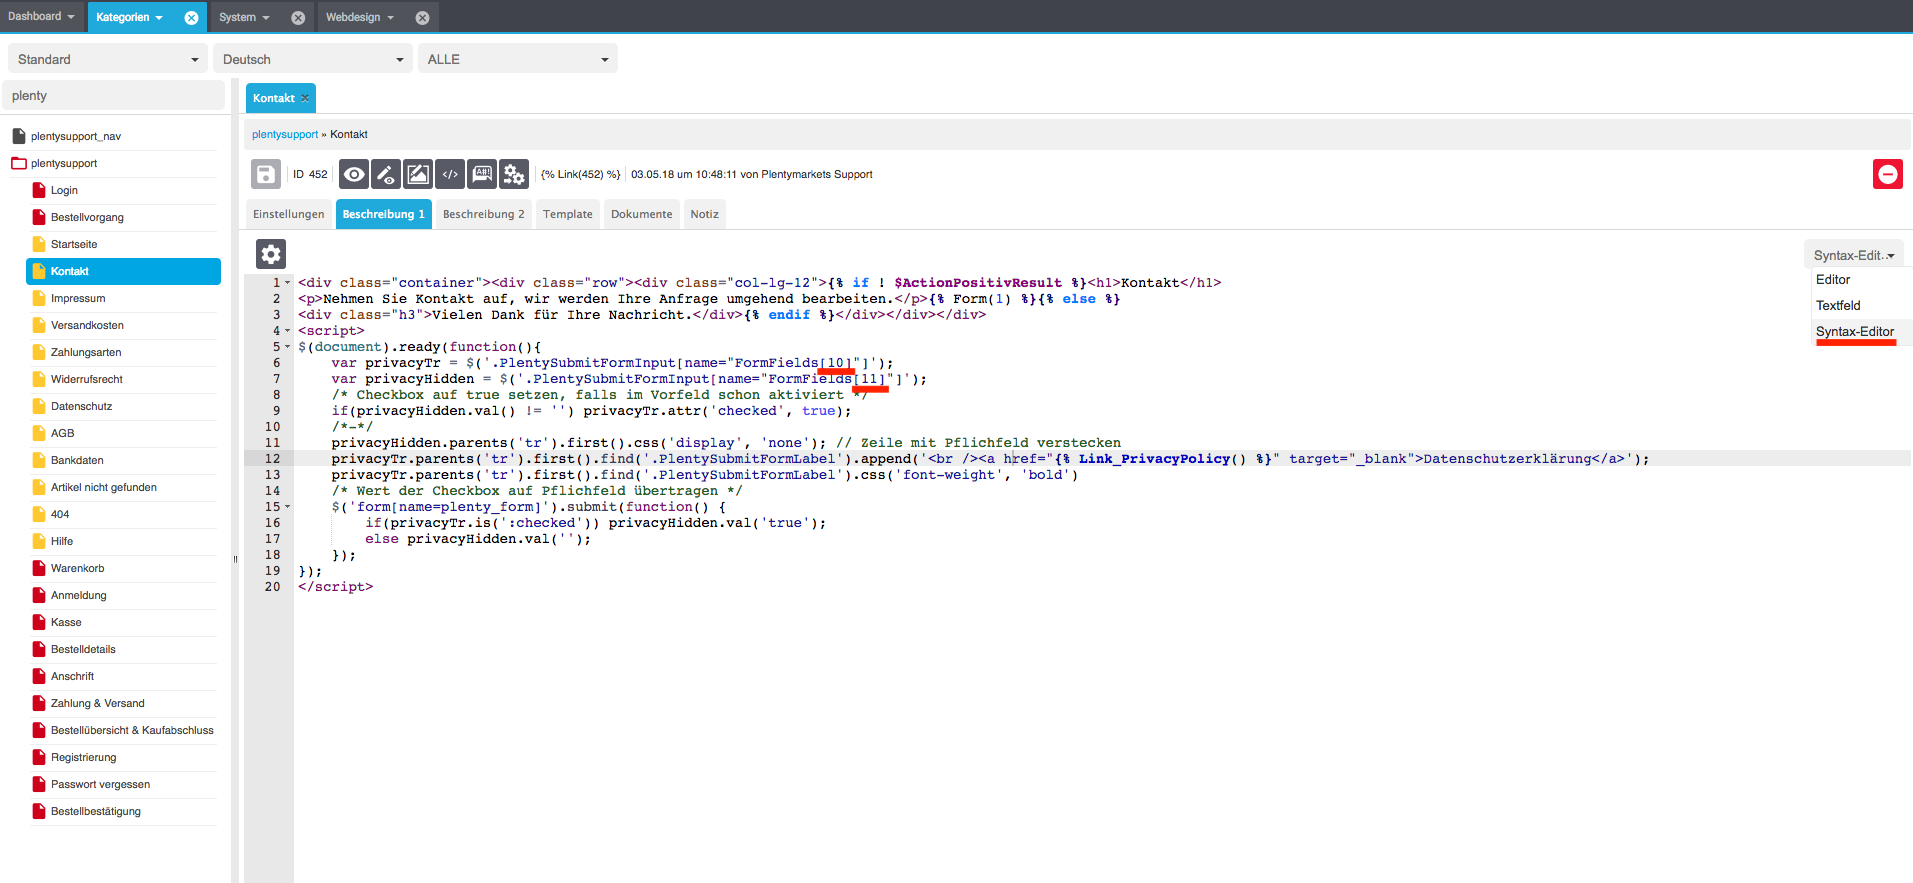Open the Kategorien dropdown menu

coord(129,17)
